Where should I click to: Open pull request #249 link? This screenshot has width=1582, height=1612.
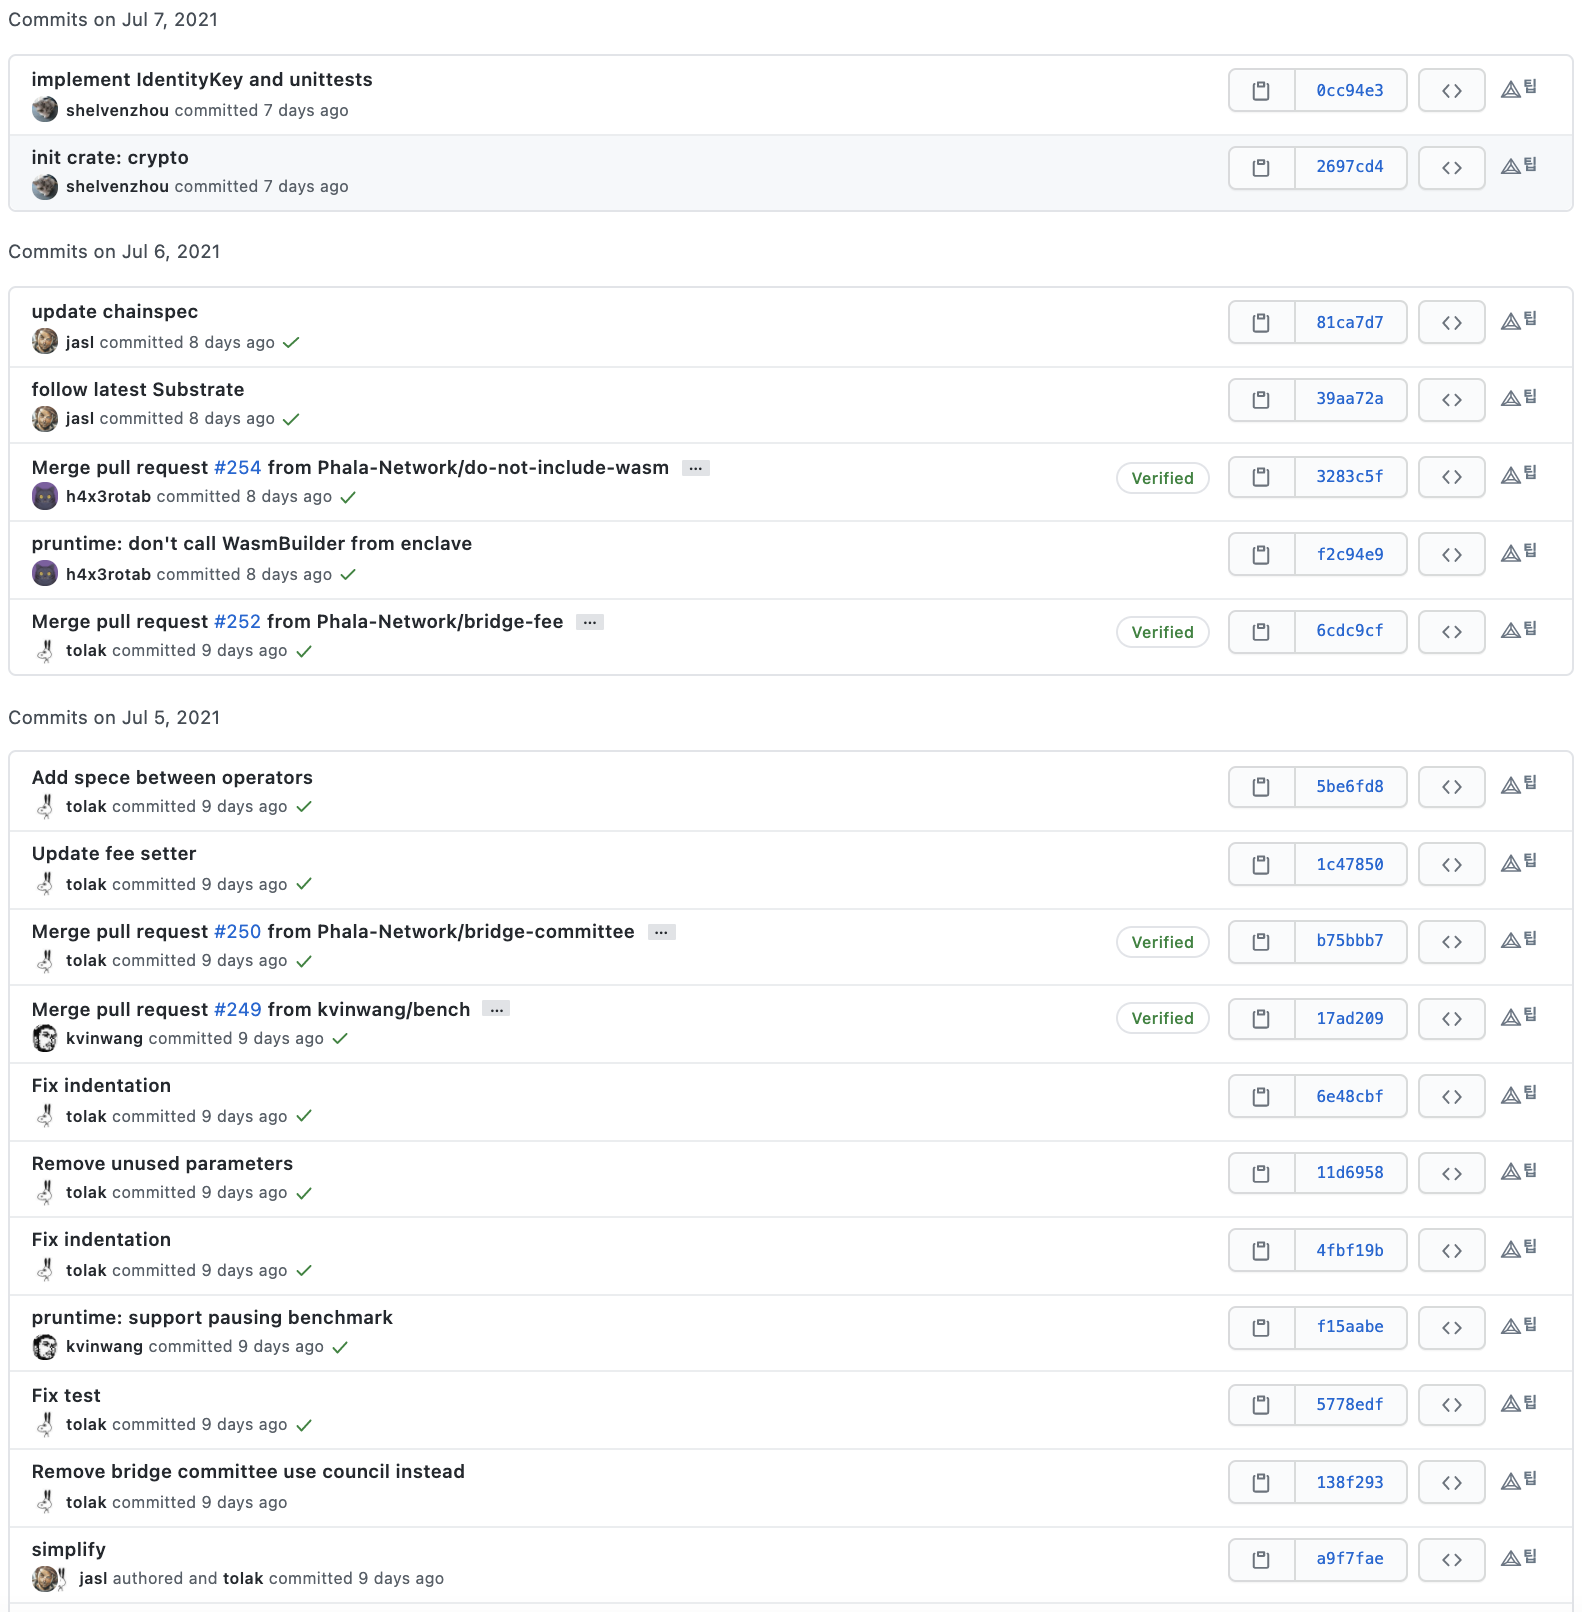pyautogui.click(x=238, y=1010)
